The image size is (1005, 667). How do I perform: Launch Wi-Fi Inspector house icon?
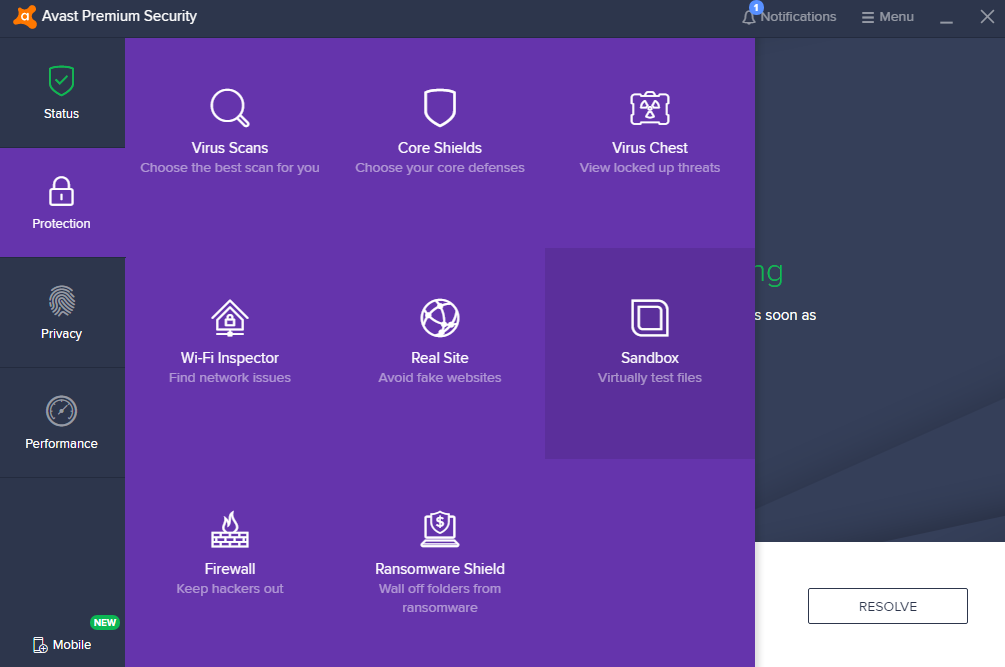[x=229, y=318]
